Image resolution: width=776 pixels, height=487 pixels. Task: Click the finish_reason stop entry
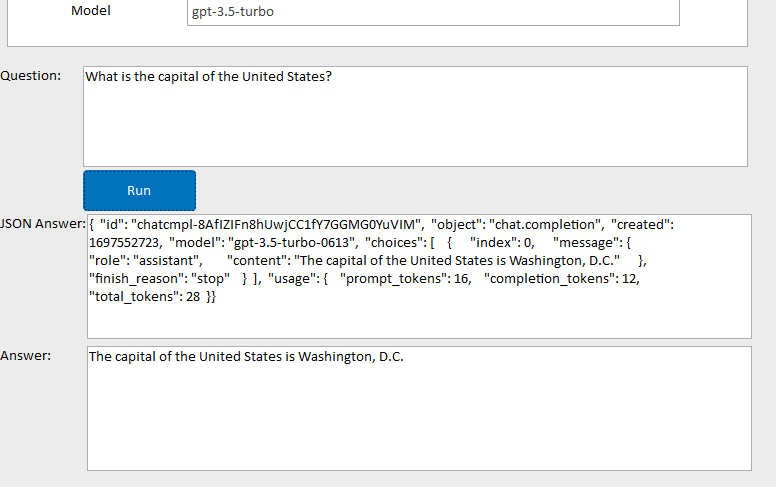[159, 279]
